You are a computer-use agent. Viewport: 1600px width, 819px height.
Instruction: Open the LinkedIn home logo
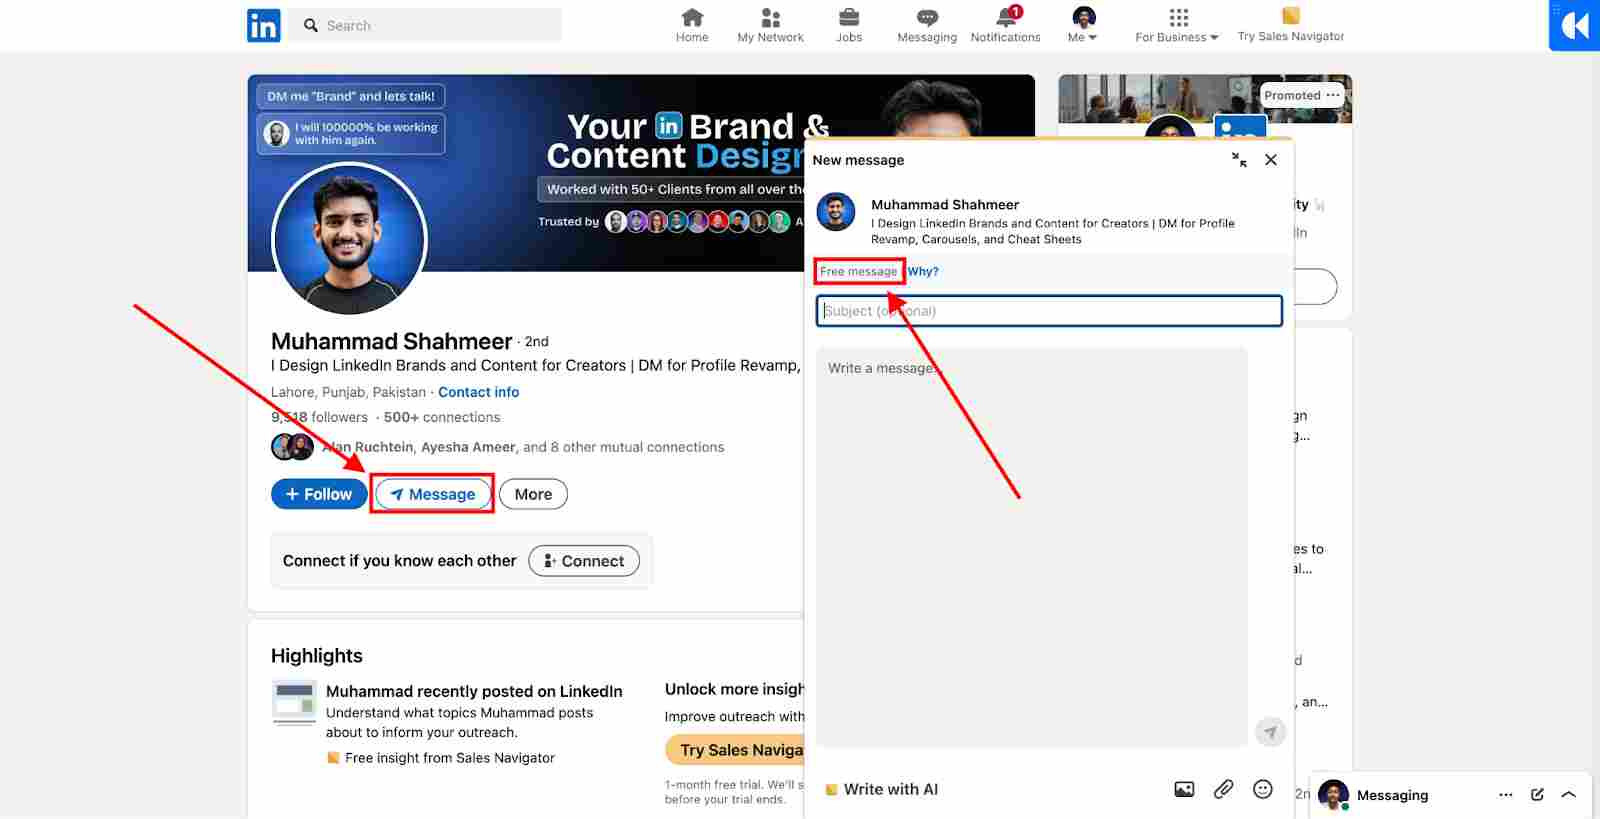(x=264, y=25)
